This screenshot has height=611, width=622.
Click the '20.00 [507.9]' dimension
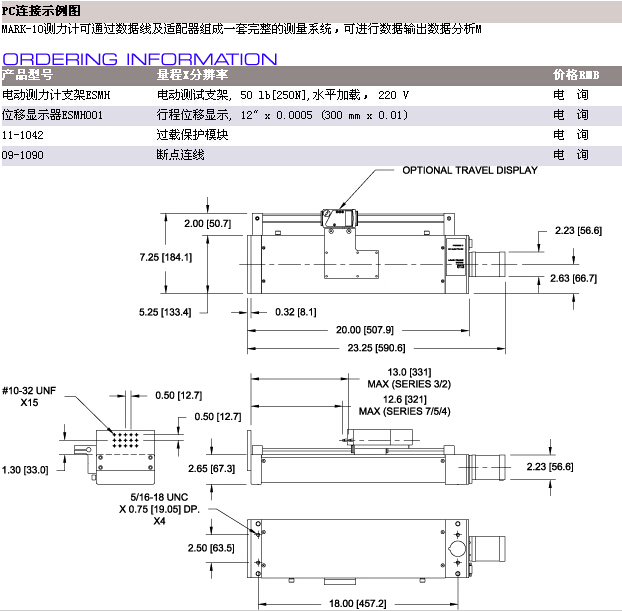coord(365,330)
